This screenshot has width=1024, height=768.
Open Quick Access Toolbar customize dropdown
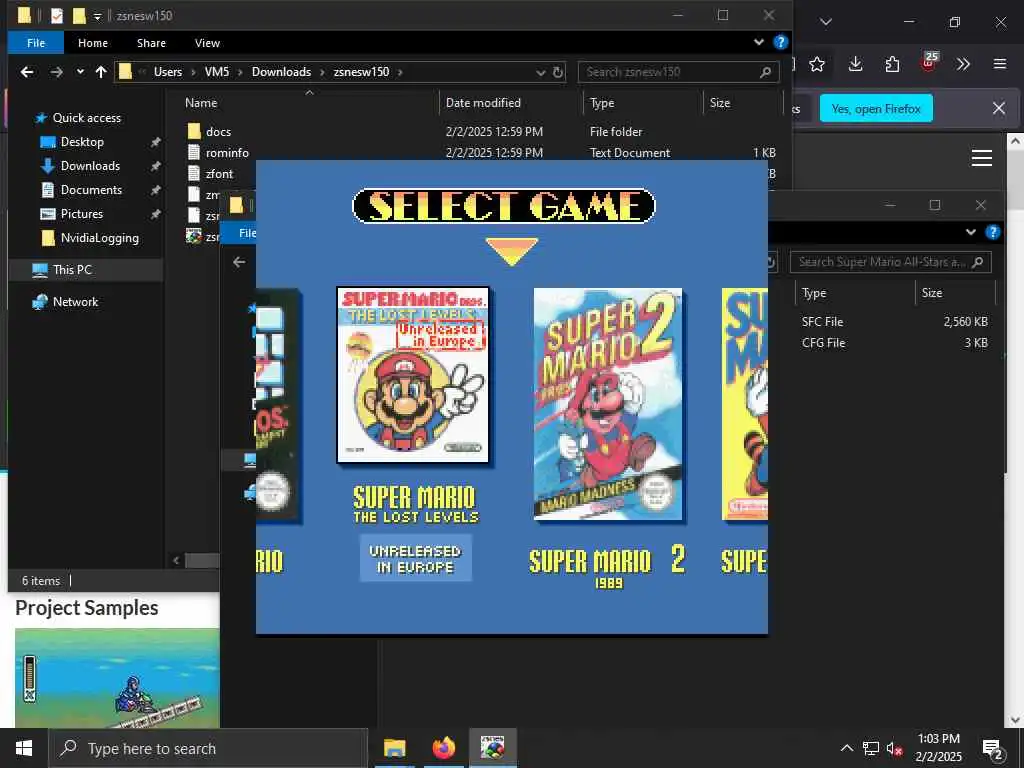(97, 16)
